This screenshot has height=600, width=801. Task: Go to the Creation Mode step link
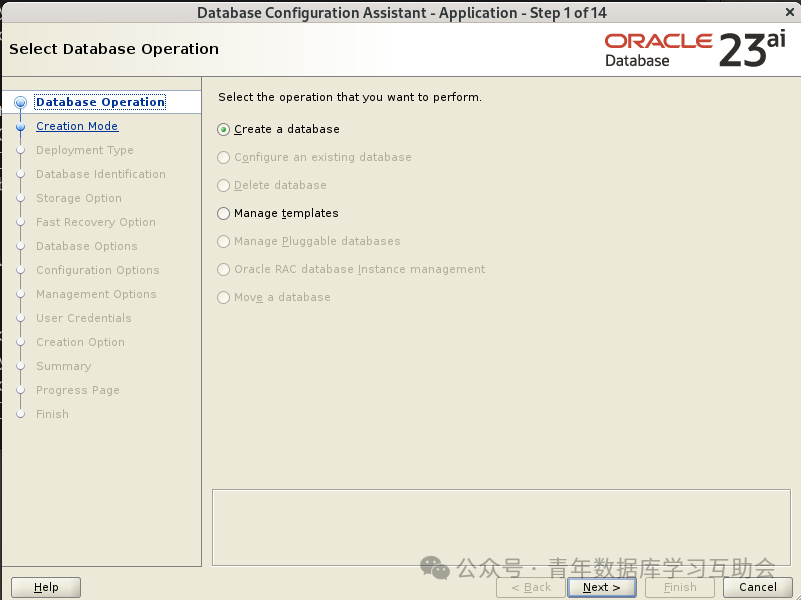pyautogui.click(x=77, y=126)
